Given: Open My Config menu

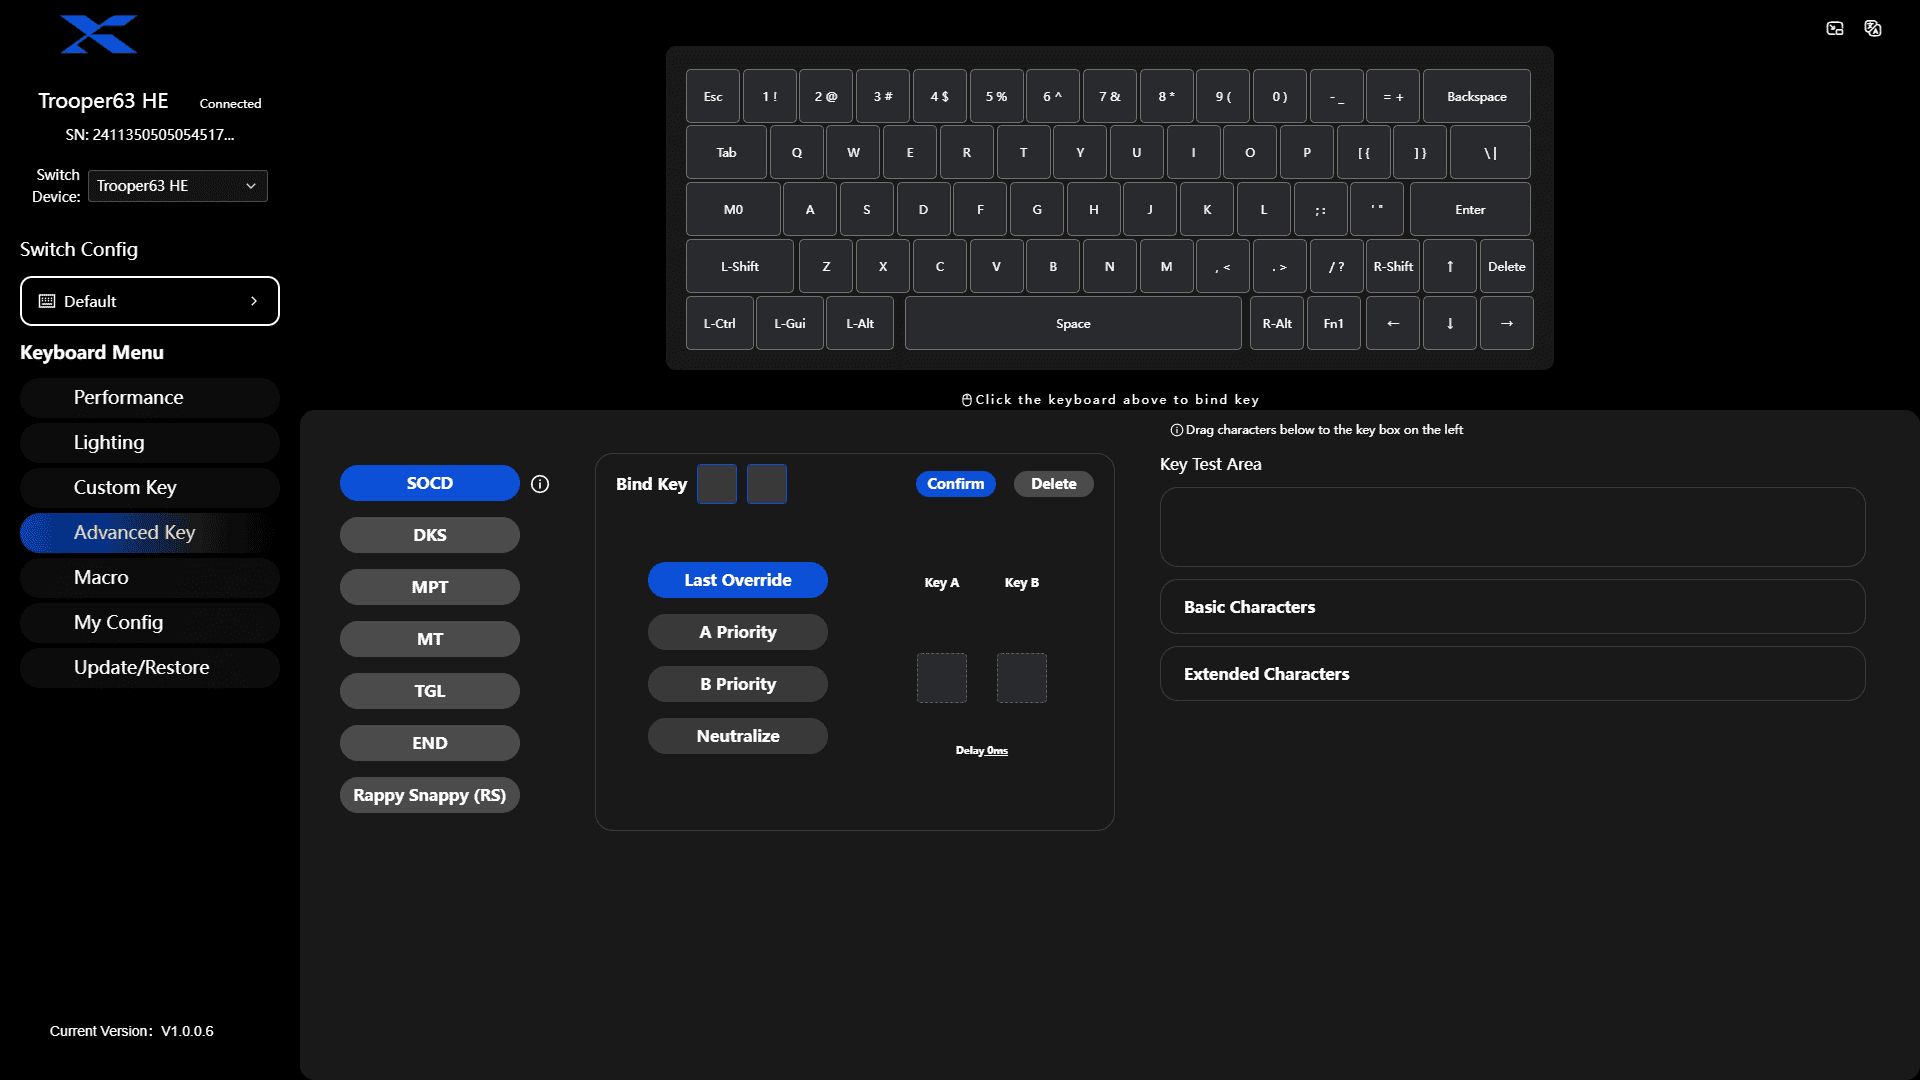Looking at the screenshot, I should (x=150, y=623).
